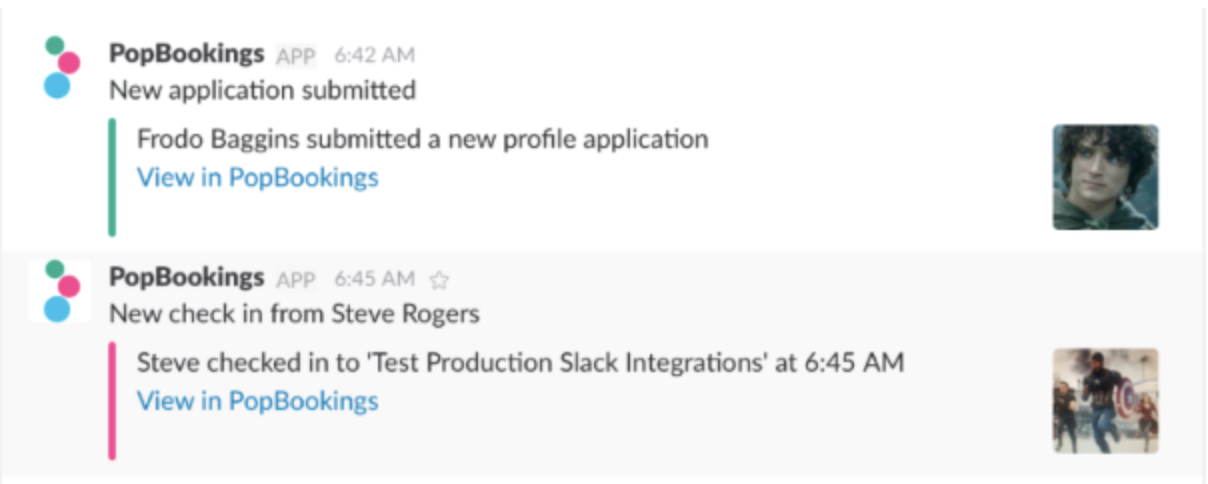Click the PopBookings avatar on the 6:45 AM message

pos(61,291)
